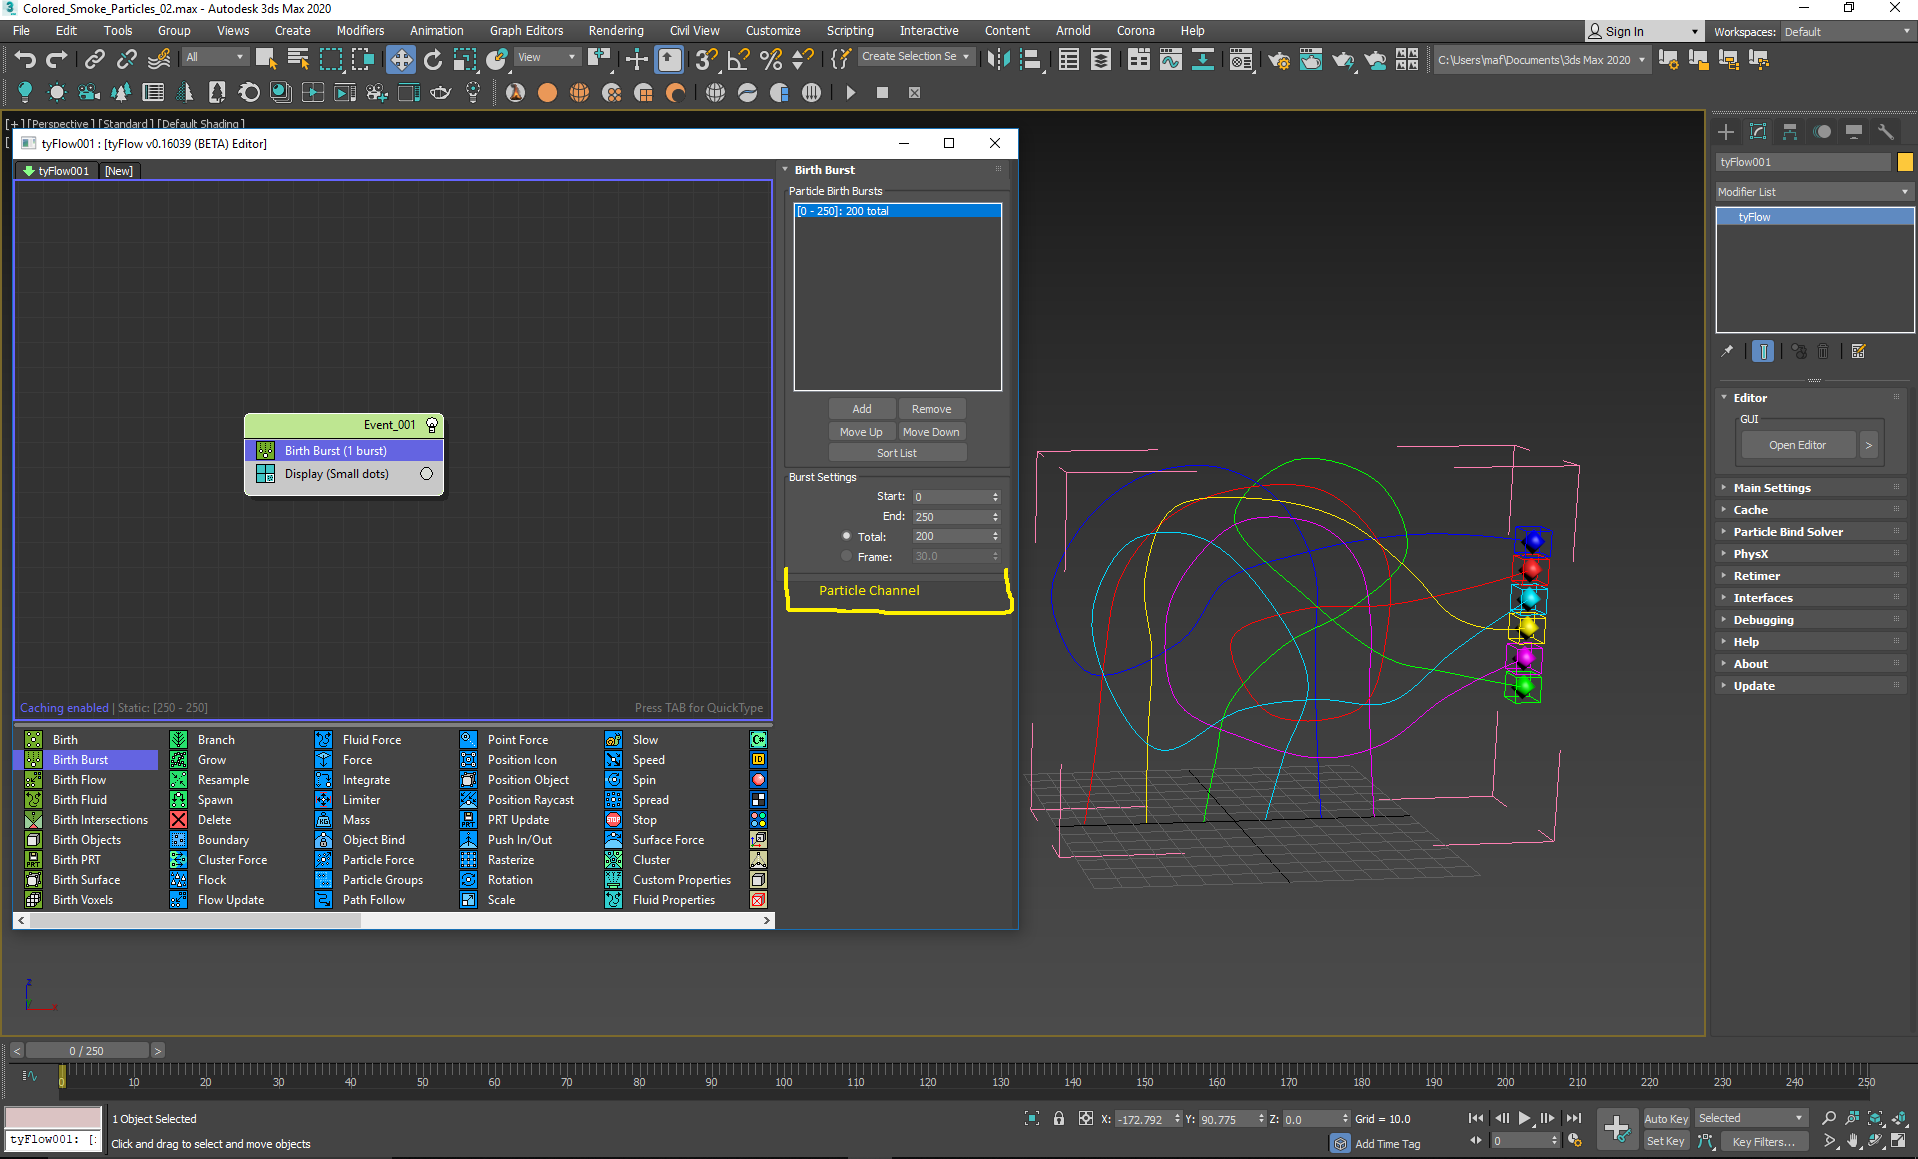Screen dimensions: 1918x1159
Task: Open the Utilities panel wrench icon
Action: (x=1886, y=132)
